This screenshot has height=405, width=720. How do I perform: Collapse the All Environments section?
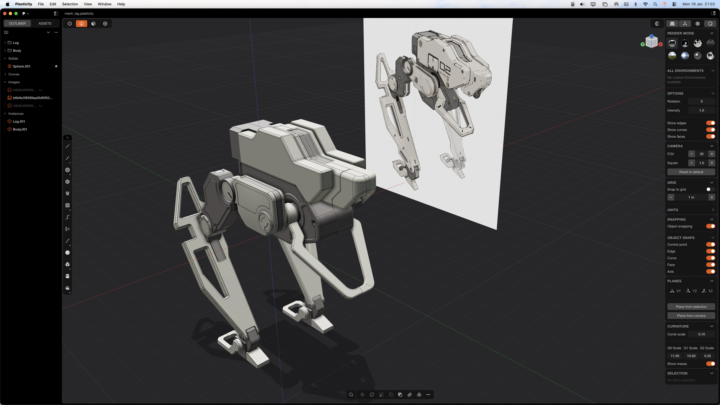tap(712, 71)
